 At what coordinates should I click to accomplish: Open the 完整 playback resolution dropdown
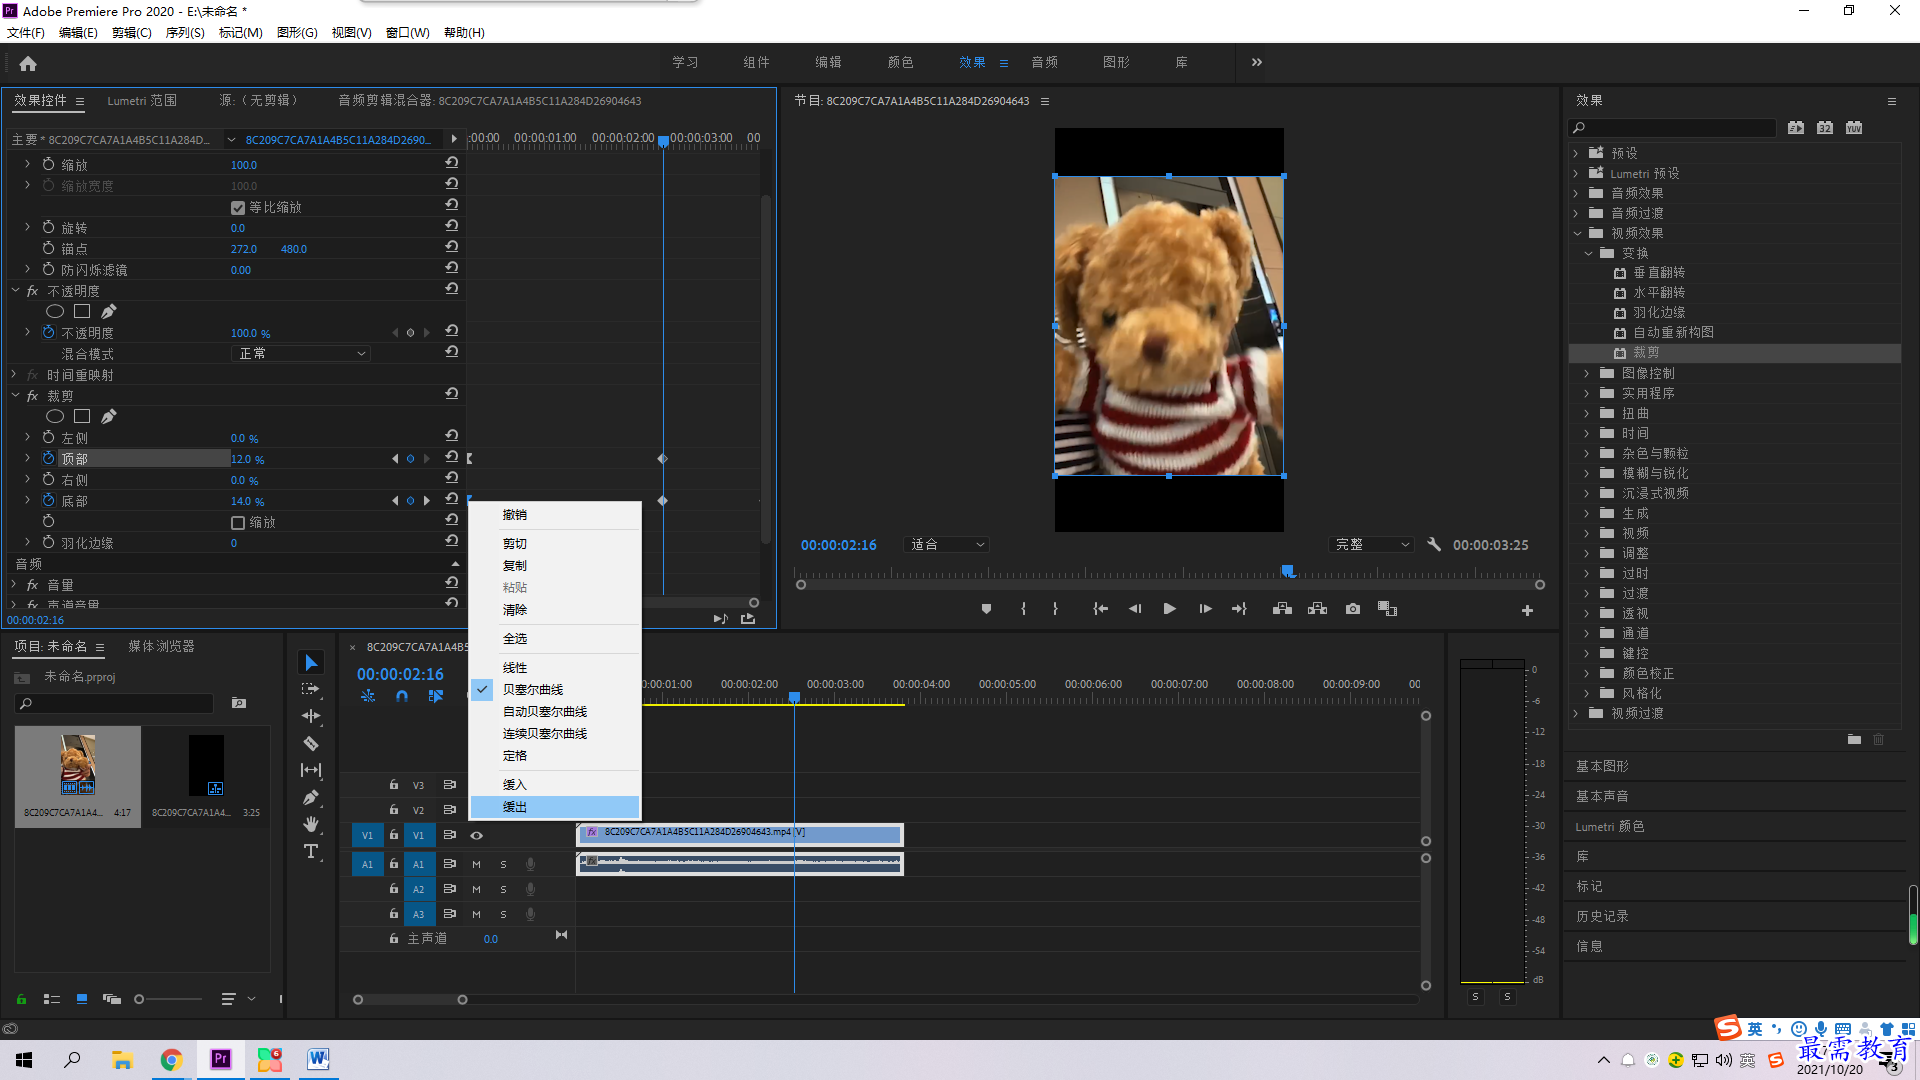1372,545
